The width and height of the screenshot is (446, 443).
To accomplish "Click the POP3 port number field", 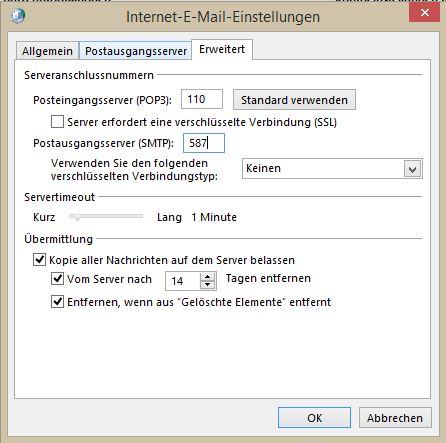I will pyautogui.click(x=202, y=99).
